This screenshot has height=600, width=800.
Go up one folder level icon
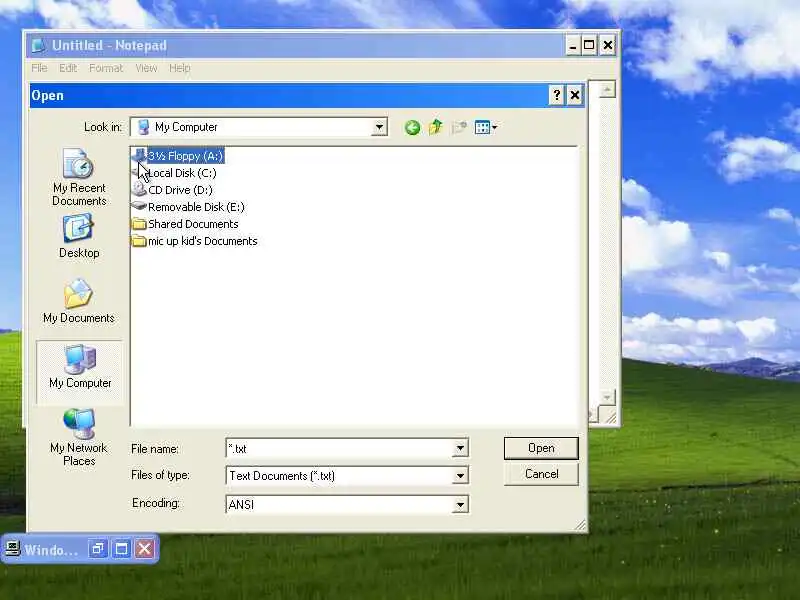tap(436, 127)
